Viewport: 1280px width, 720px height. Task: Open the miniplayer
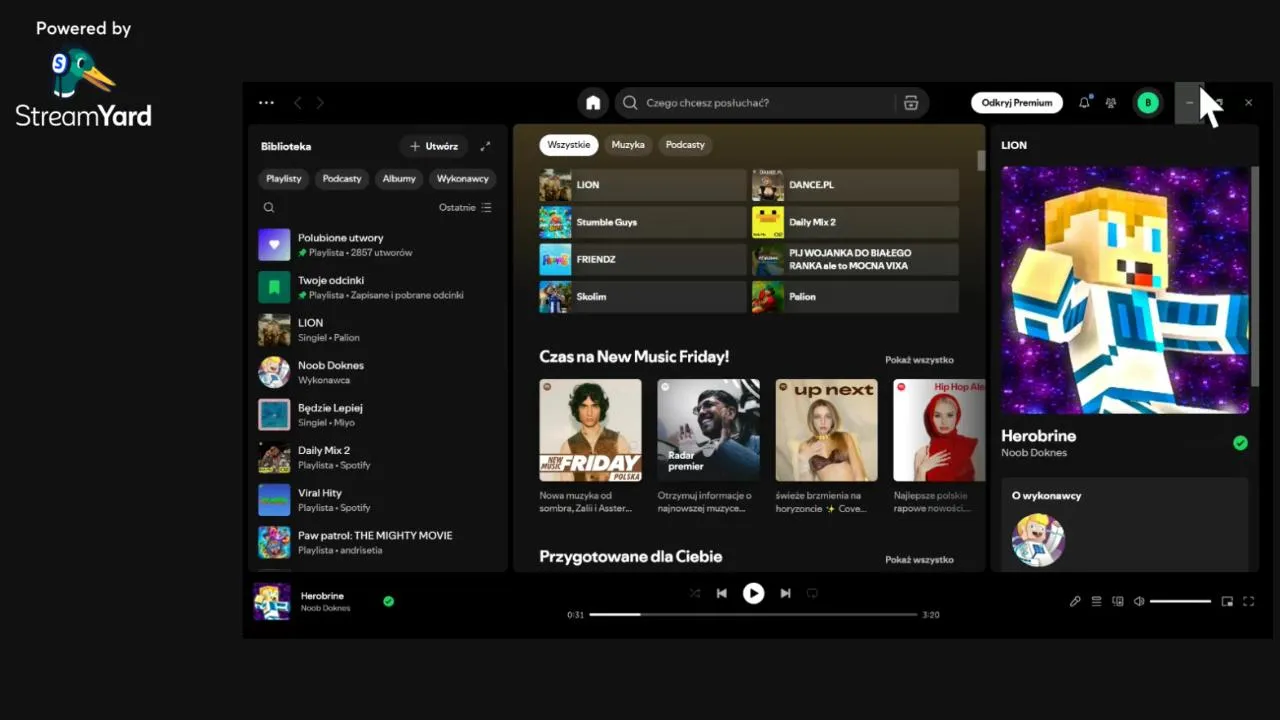1227,602
